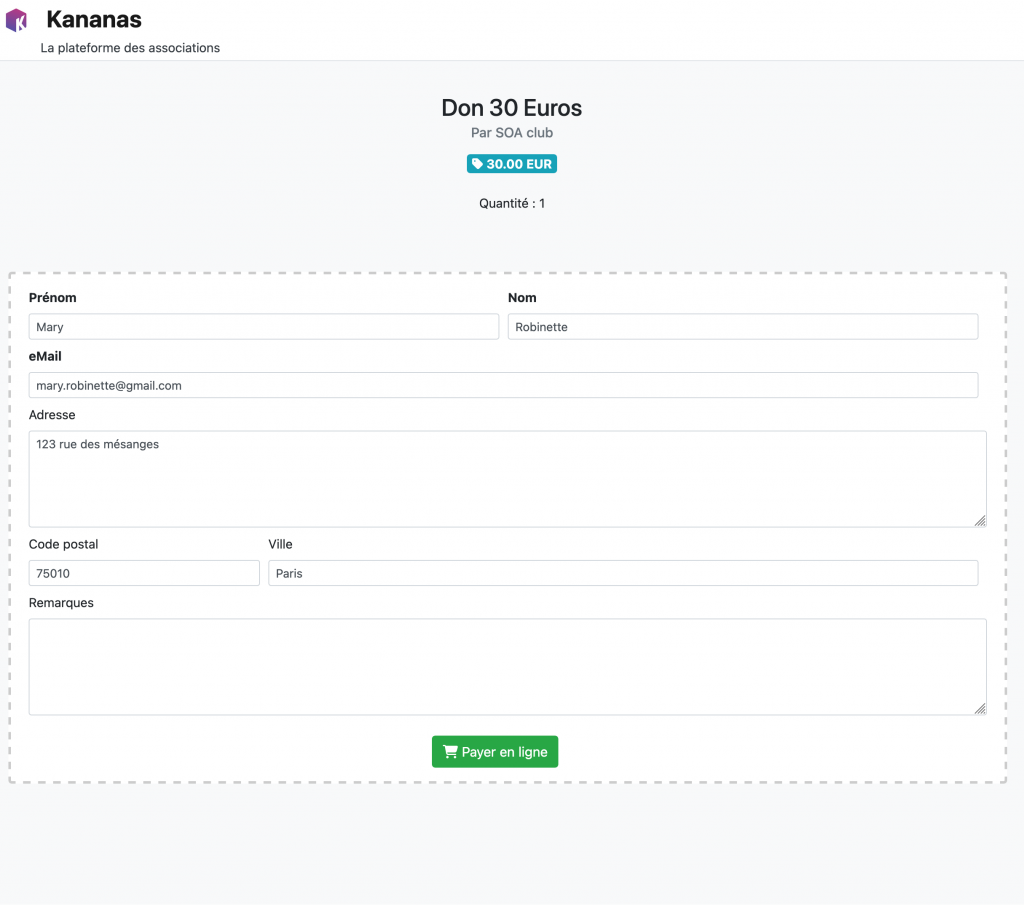Screen dimensions: 1024x905
Task: Click into the Nom field with Robinette
Action: coord(742,327)
